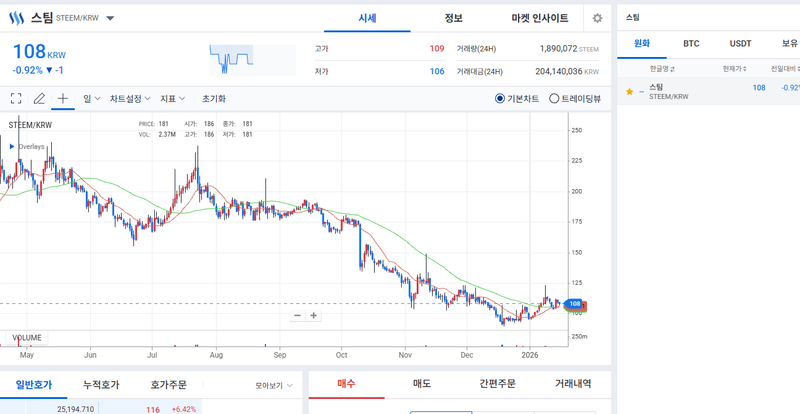The width and height of the screenshot is (800, 414).
Task: Click the chart zoom in plus button
Action: (x=314, y=315)
